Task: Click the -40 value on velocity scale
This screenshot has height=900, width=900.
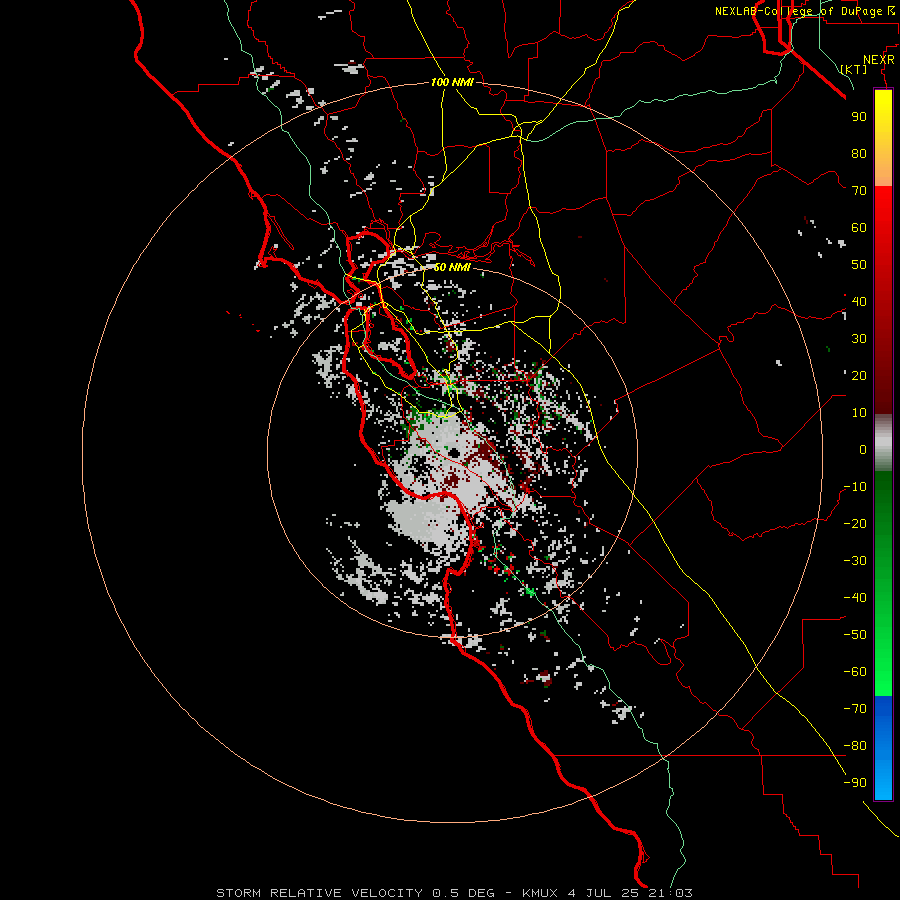Action: [x=855, y=598]
